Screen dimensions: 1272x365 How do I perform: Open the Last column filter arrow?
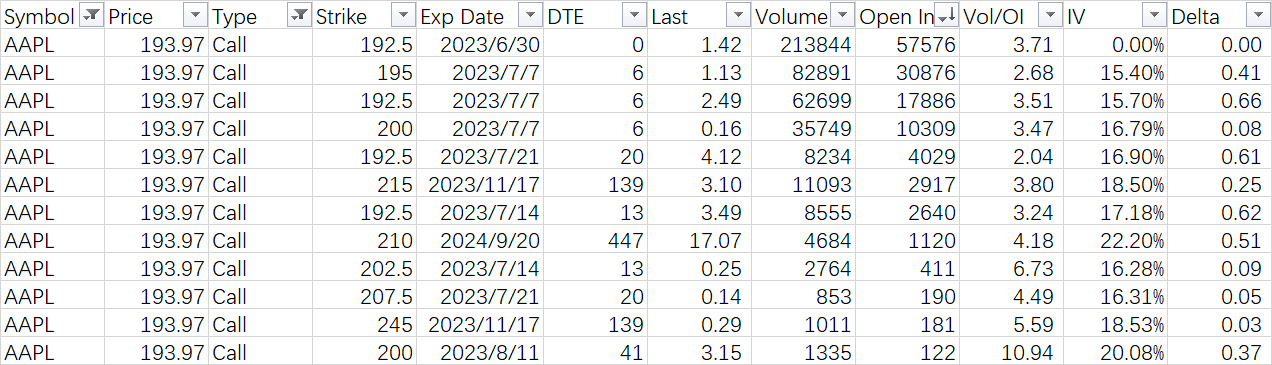pos(738,16)
